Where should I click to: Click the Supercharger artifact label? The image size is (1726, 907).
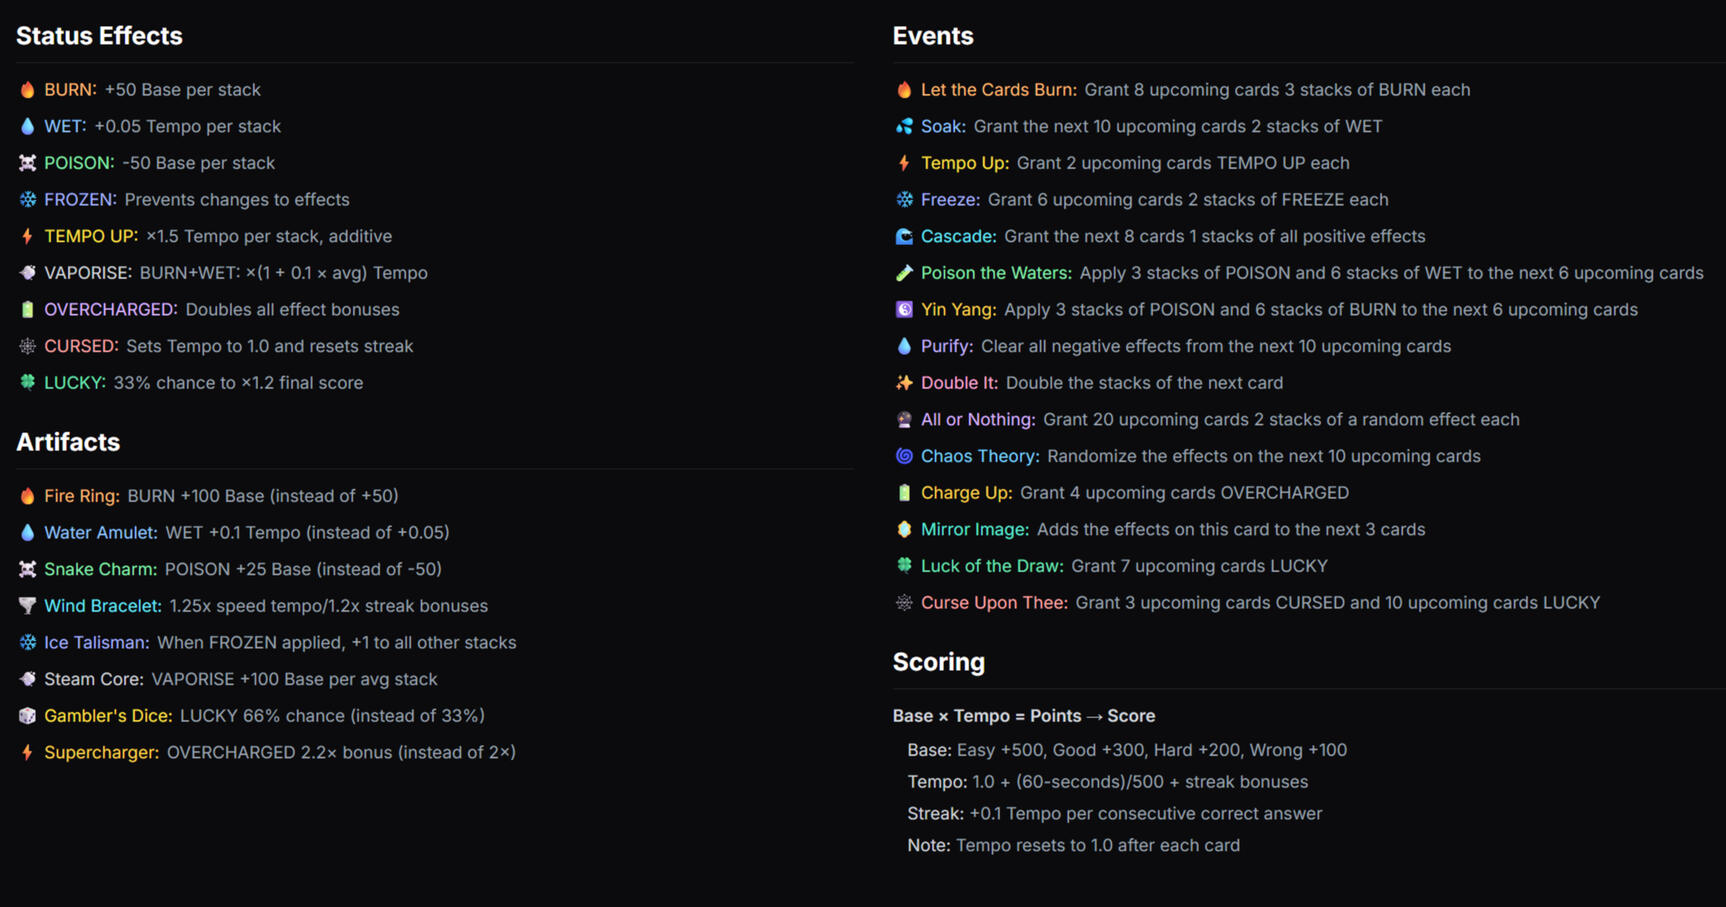(100, 752)
